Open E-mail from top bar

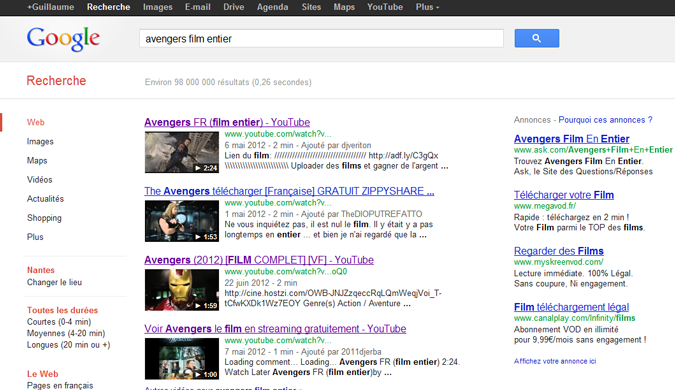click(x=198, y=7)
